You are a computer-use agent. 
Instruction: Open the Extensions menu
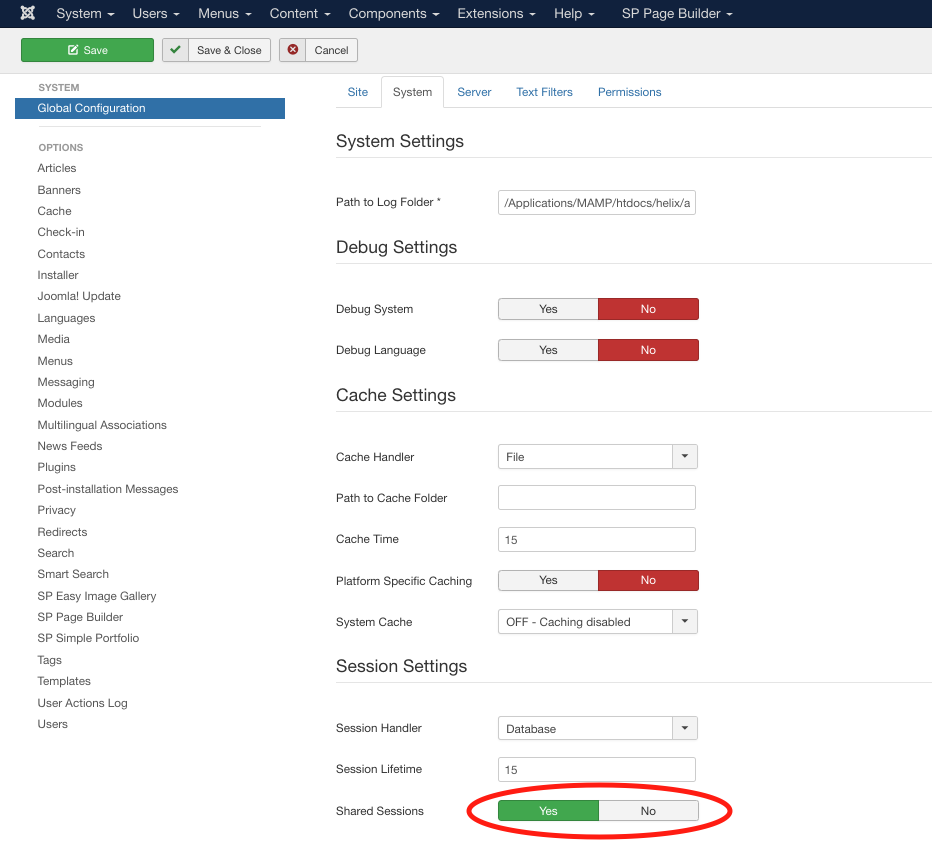(490, 13)
